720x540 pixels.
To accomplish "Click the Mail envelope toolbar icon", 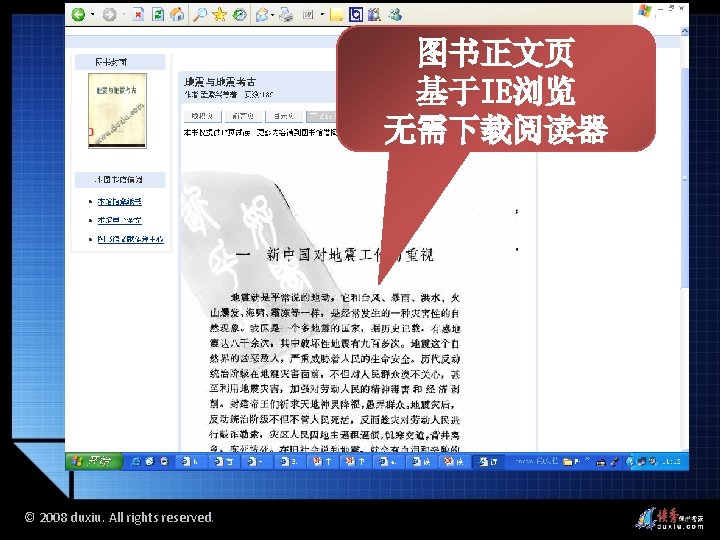I will pos(262,15).
